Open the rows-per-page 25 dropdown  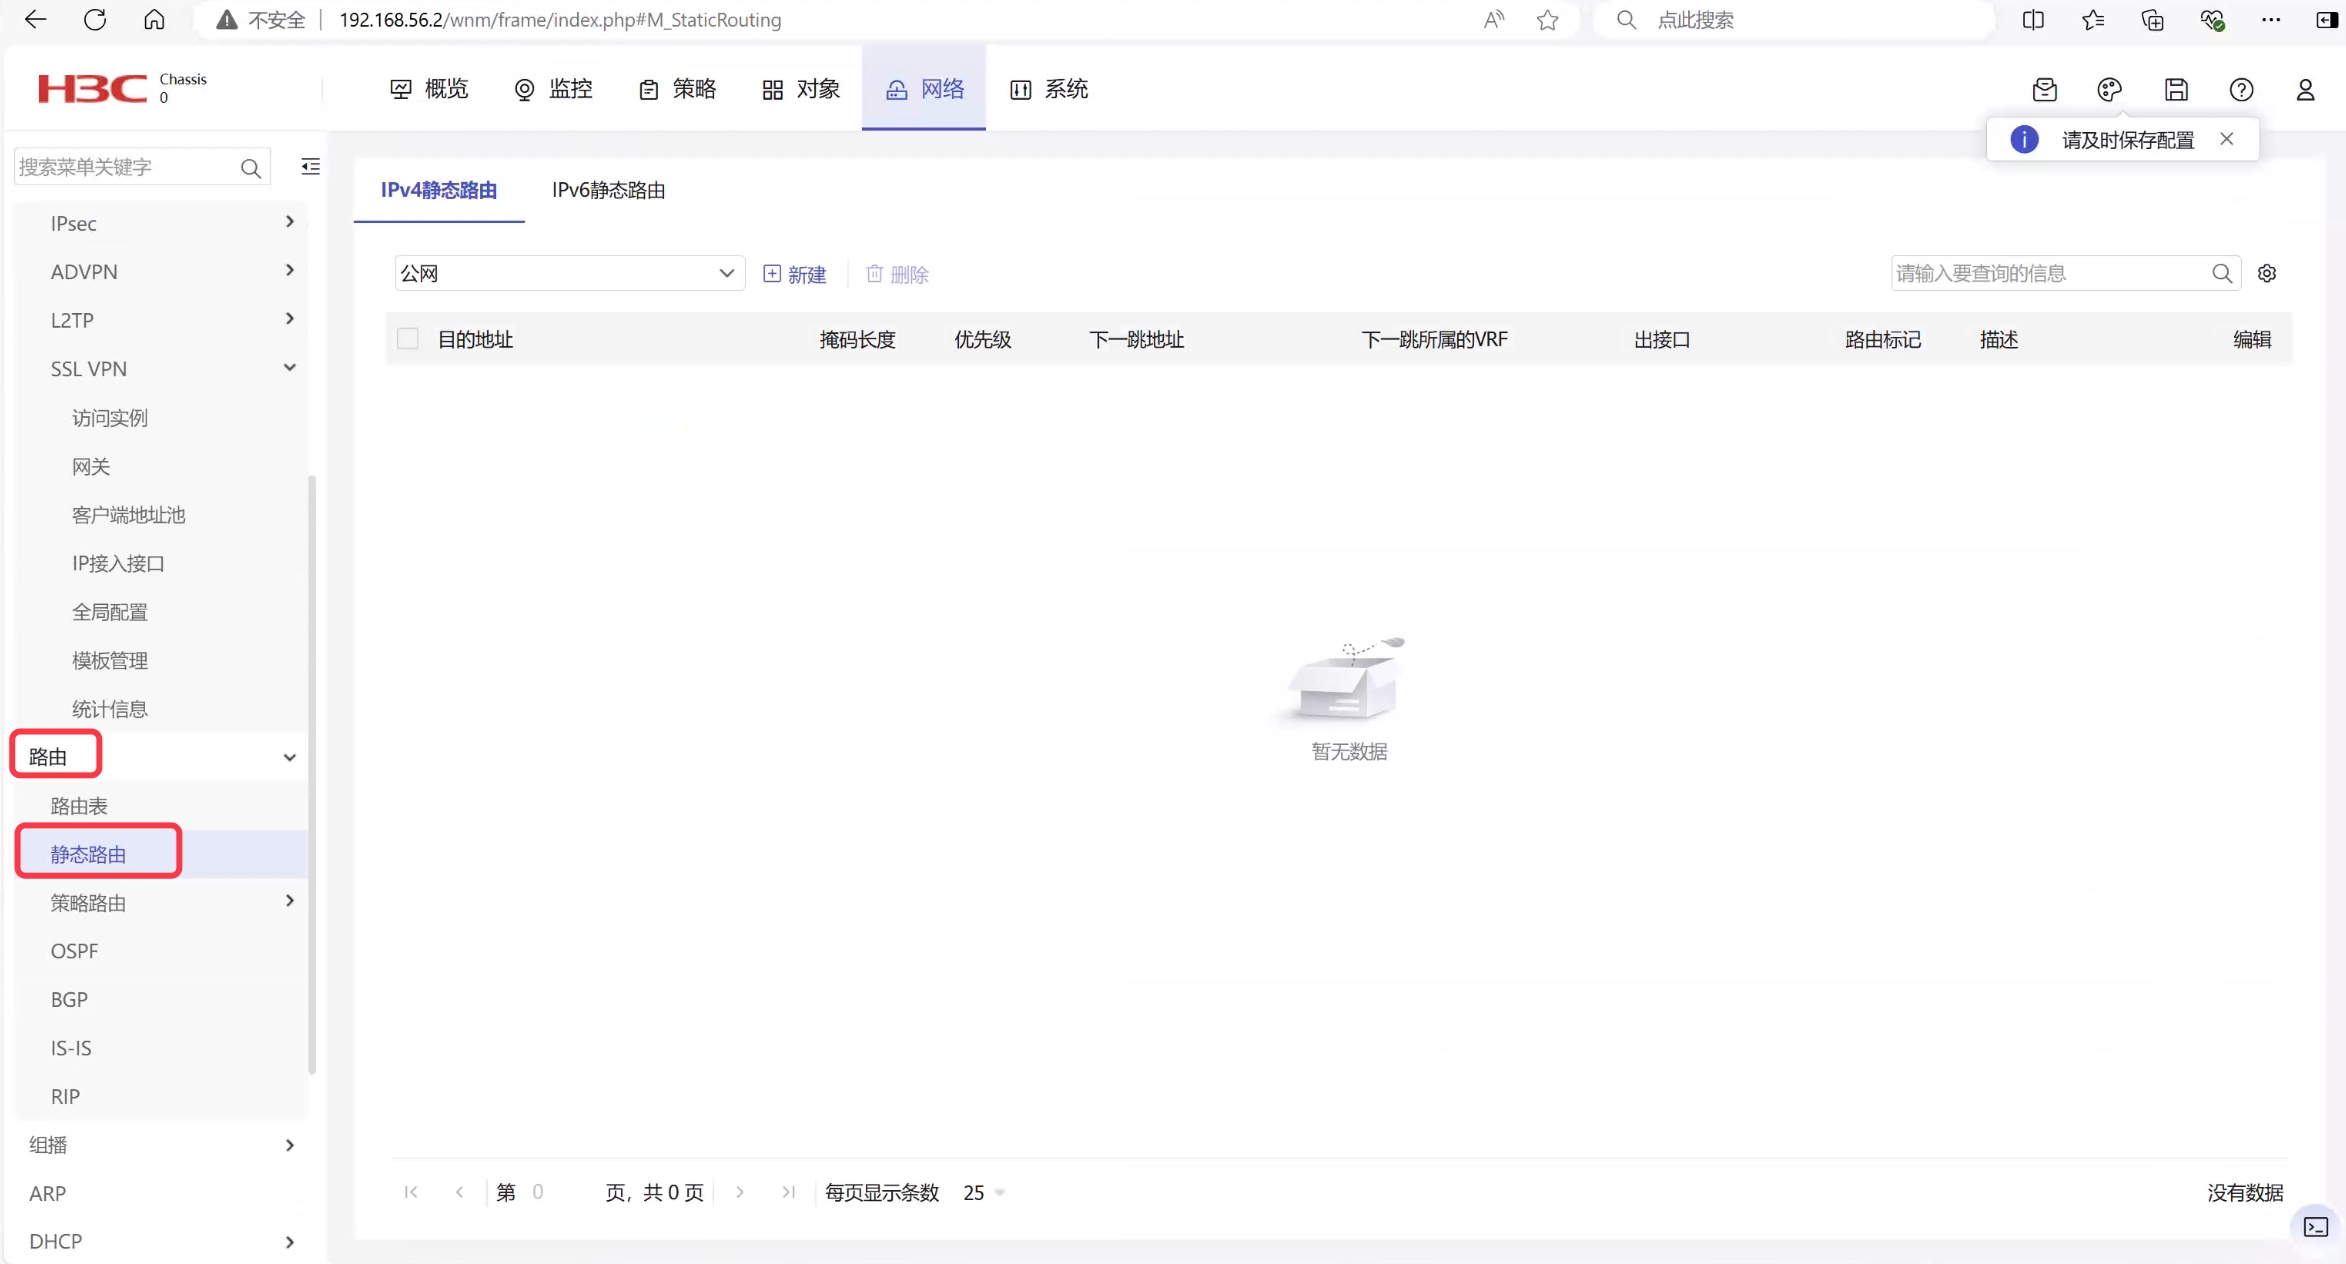click(984, 1192)
